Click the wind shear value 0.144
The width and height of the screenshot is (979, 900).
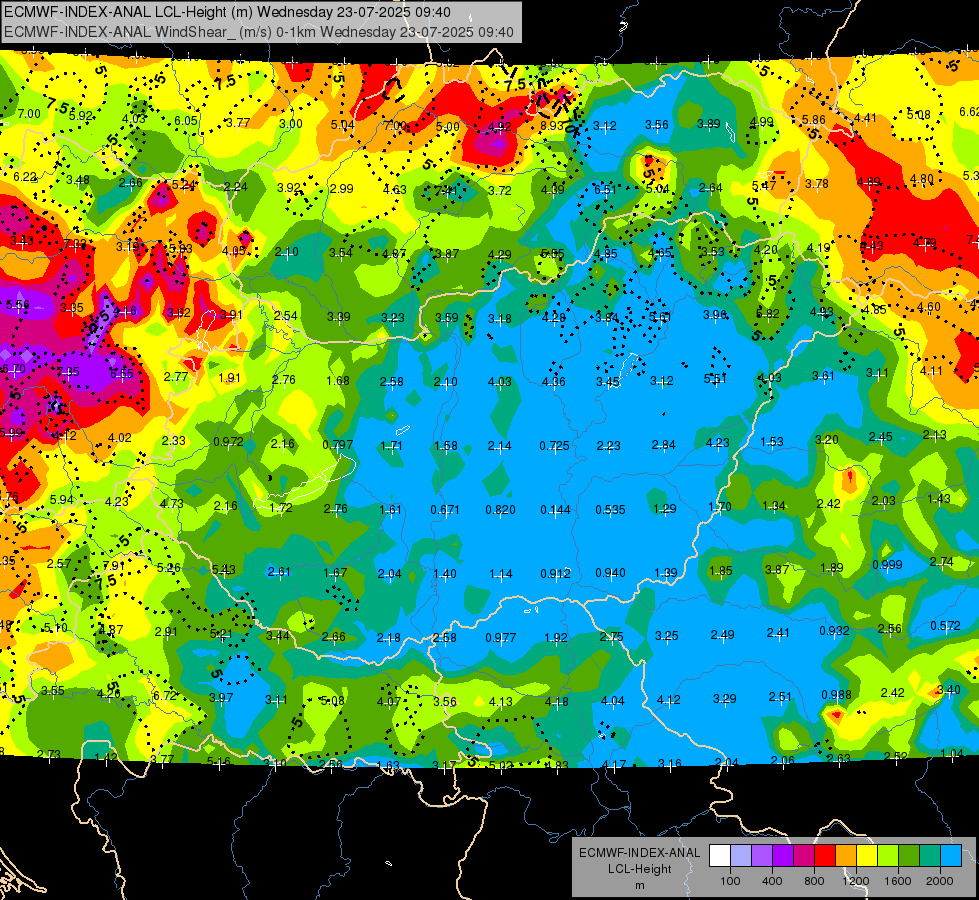555,510
